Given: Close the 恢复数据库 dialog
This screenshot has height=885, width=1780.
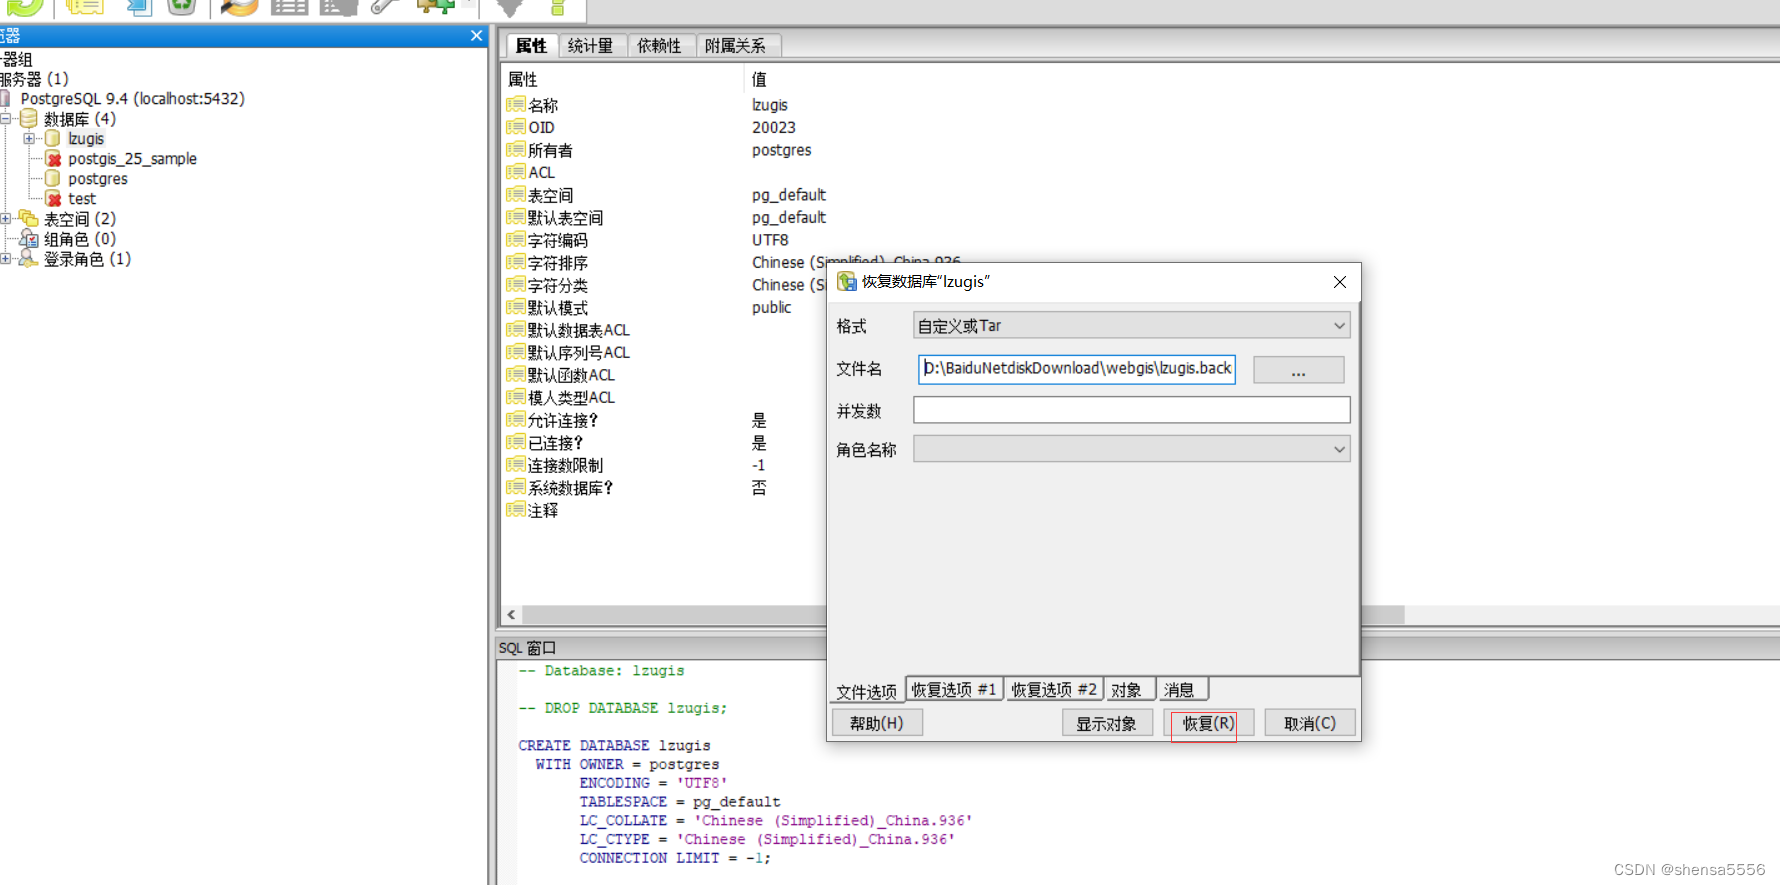Looking at the screenshot, I should point(1340,282).
